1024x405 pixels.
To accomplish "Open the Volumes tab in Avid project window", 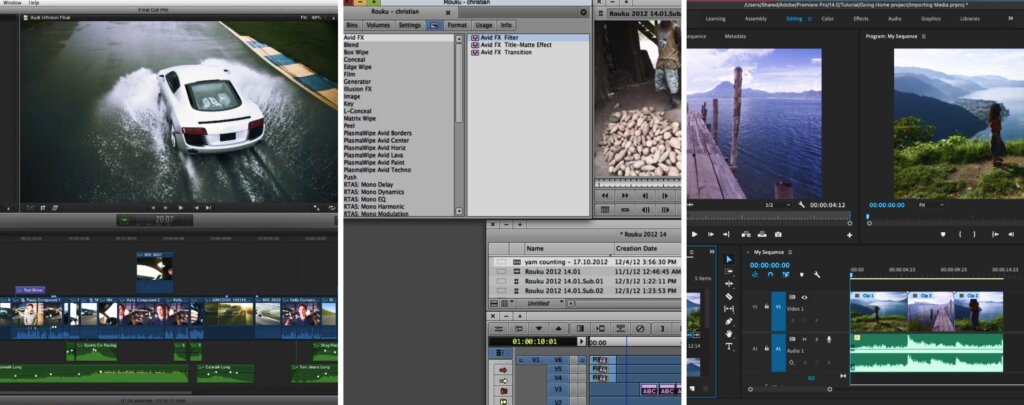I will 378,25.
